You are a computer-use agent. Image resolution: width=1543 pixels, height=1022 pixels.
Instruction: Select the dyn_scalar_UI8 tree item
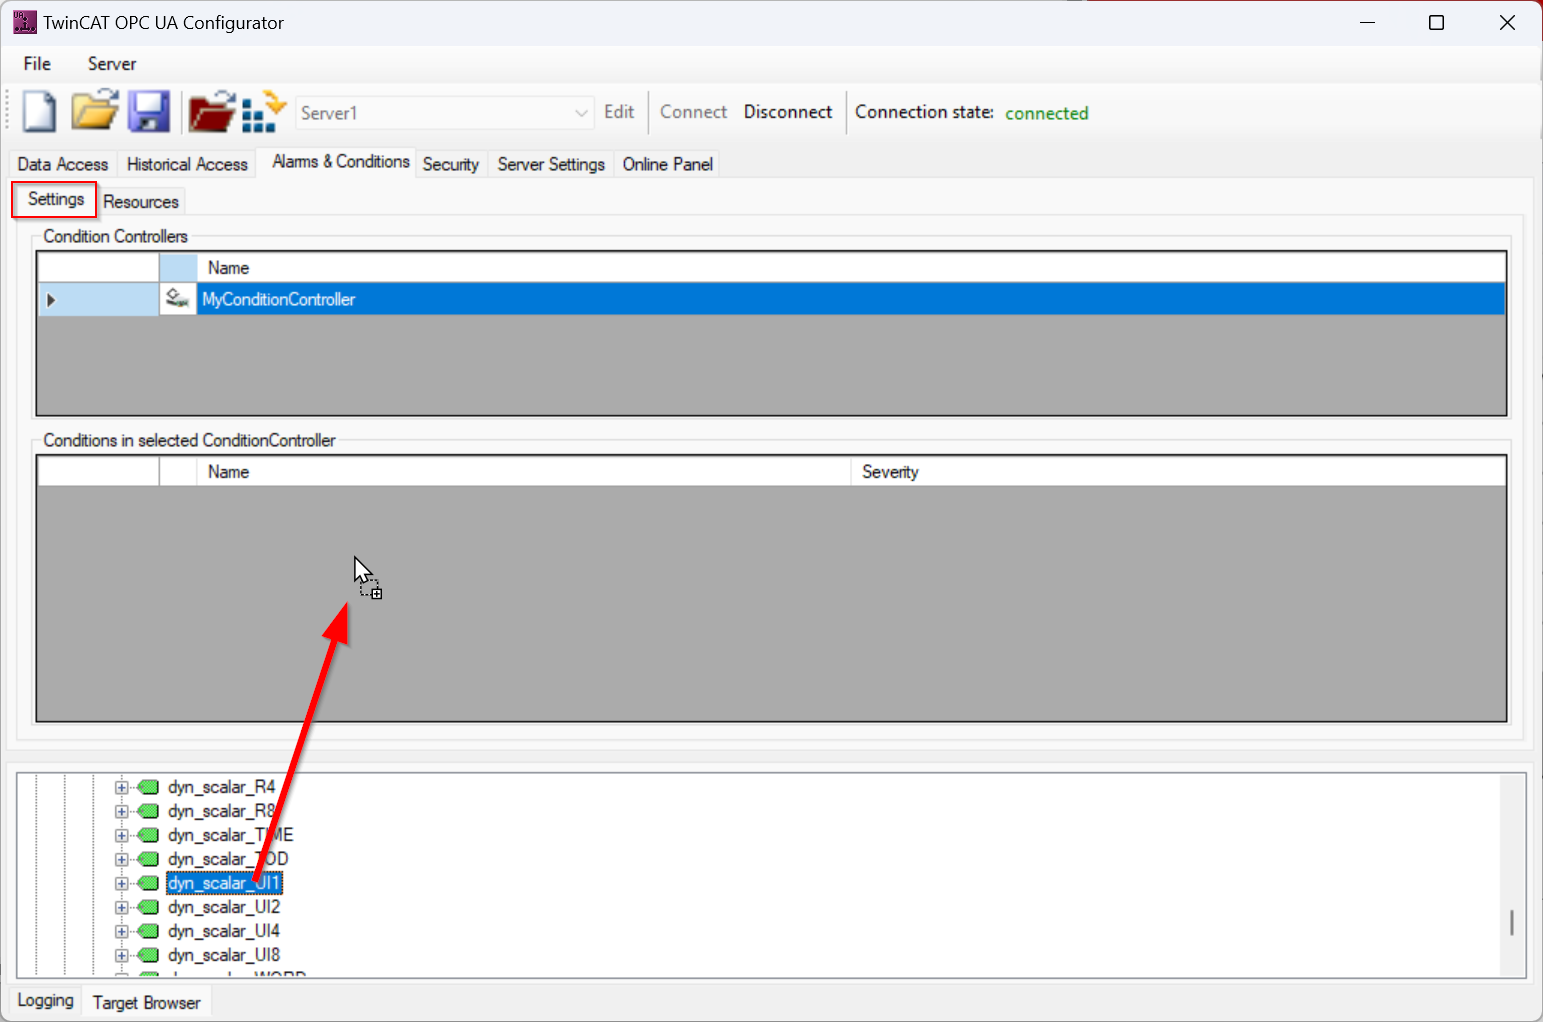point(224,955)
